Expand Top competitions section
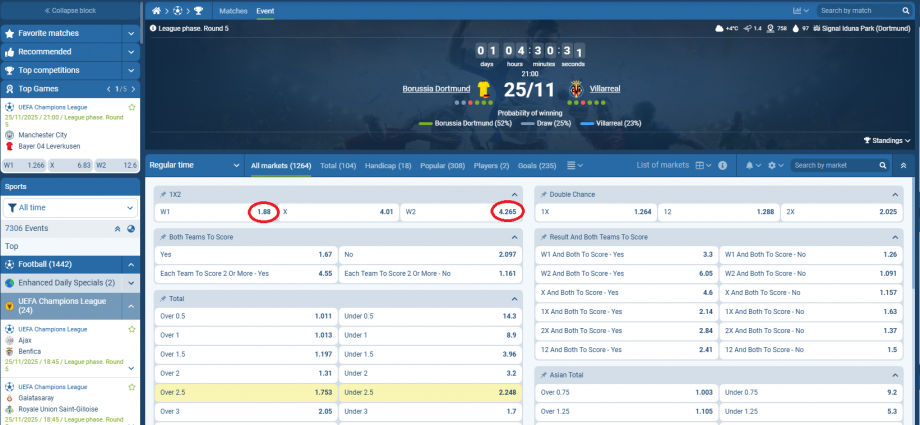The height and width of the screenshot is (425, 920). (x=131, y=70)
